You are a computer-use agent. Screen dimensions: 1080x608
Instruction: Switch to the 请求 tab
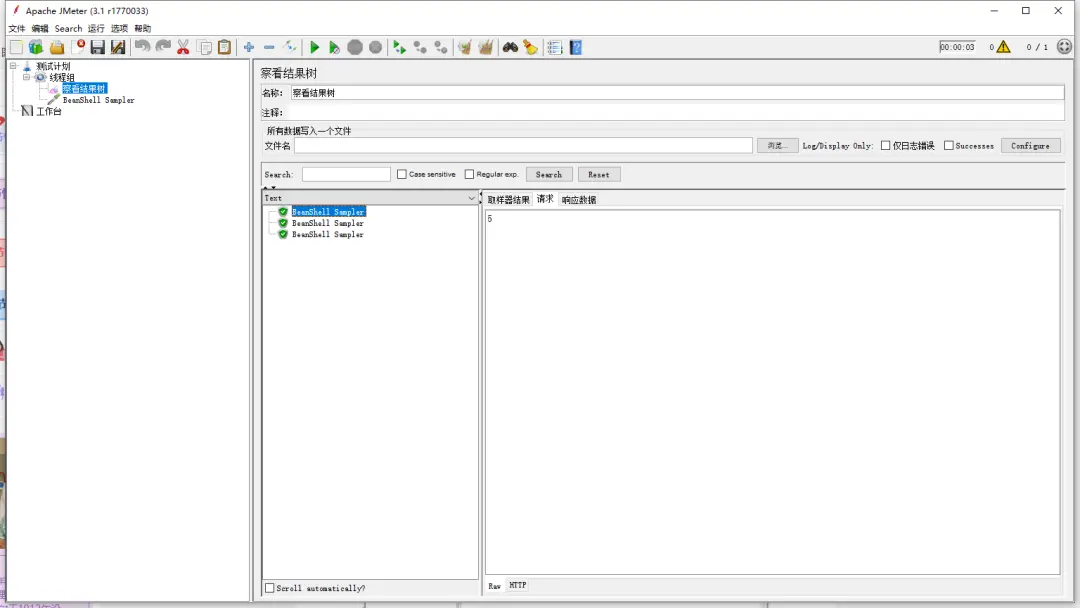[x=545, y=199]
